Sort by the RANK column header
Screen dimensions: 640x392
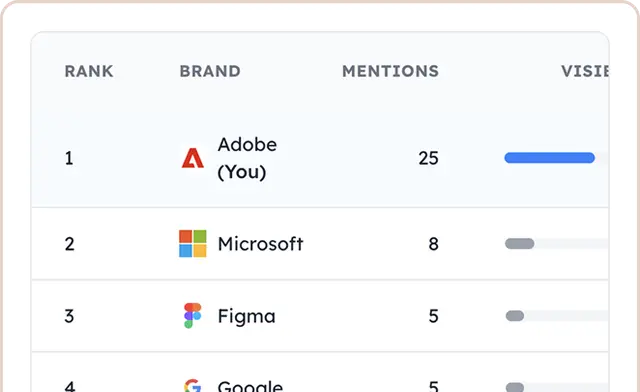click(89, 71)
